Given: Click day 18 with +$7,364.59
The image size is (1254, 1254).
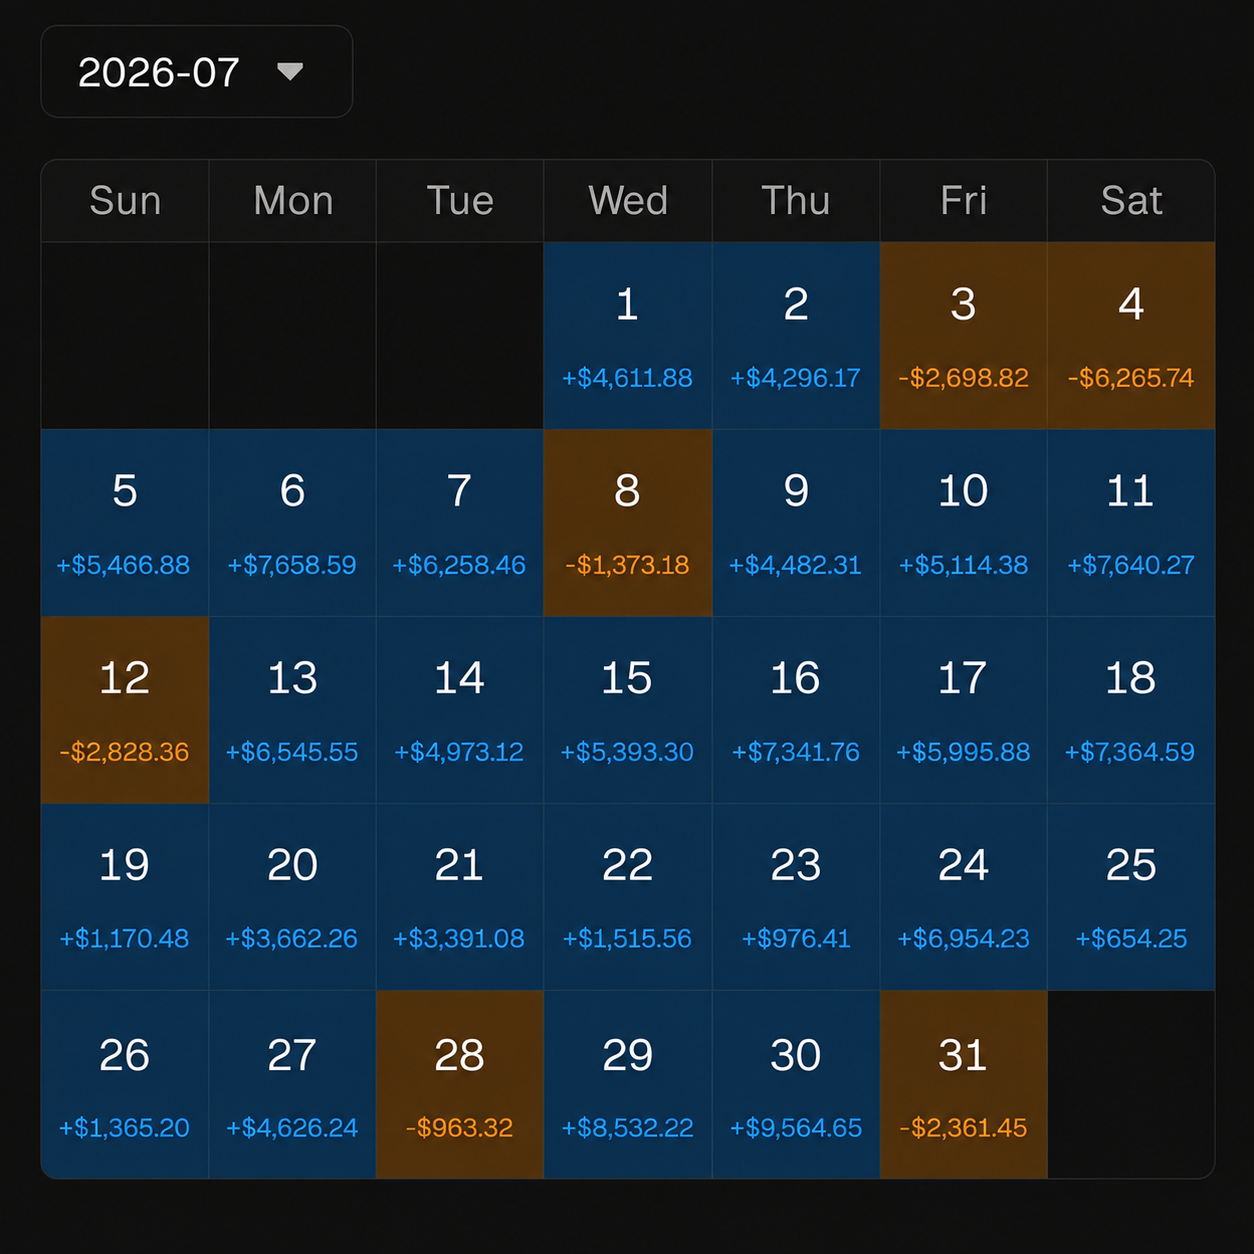Looking at the screenshot, I should (x=1131, y=710).
